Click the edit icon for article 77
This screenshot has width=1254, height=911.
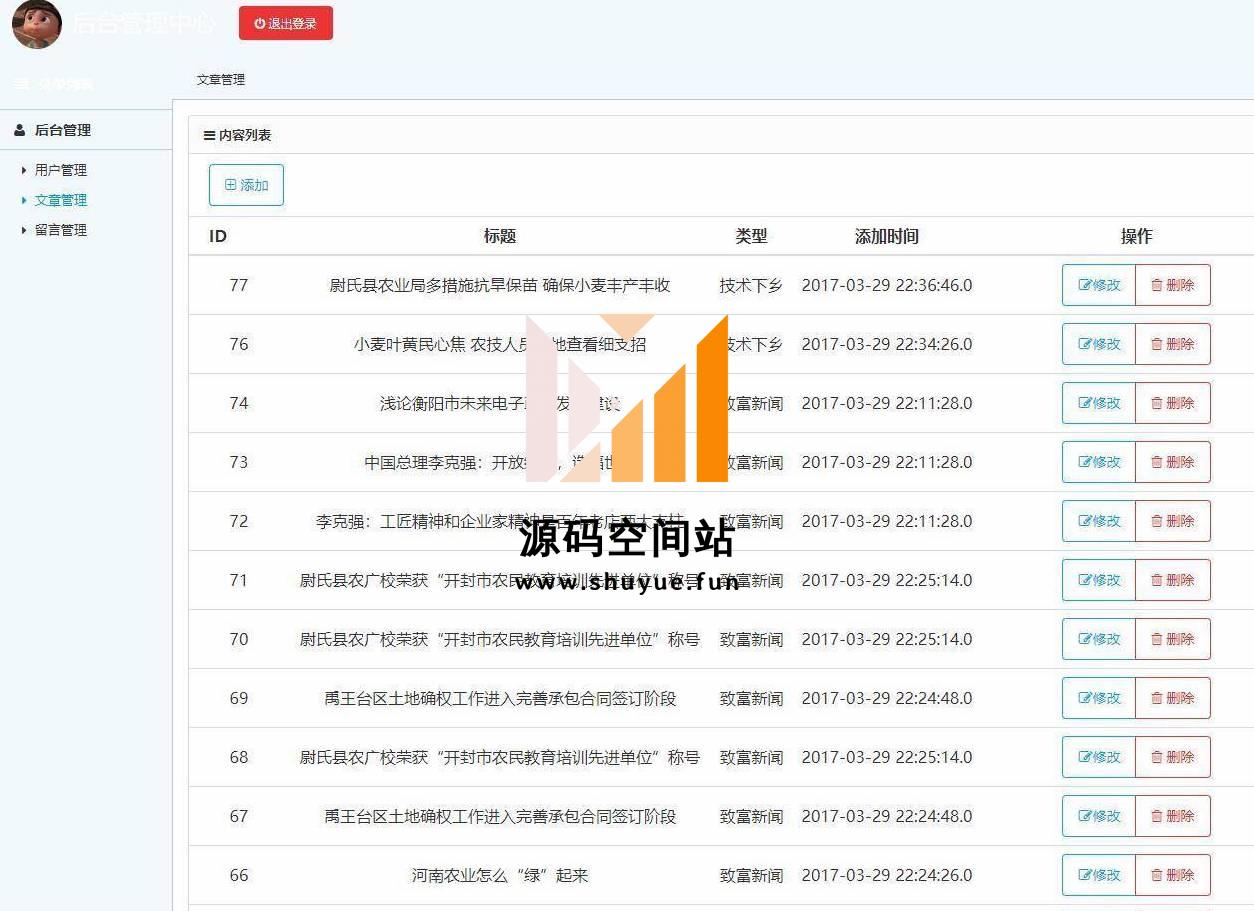1085,285
